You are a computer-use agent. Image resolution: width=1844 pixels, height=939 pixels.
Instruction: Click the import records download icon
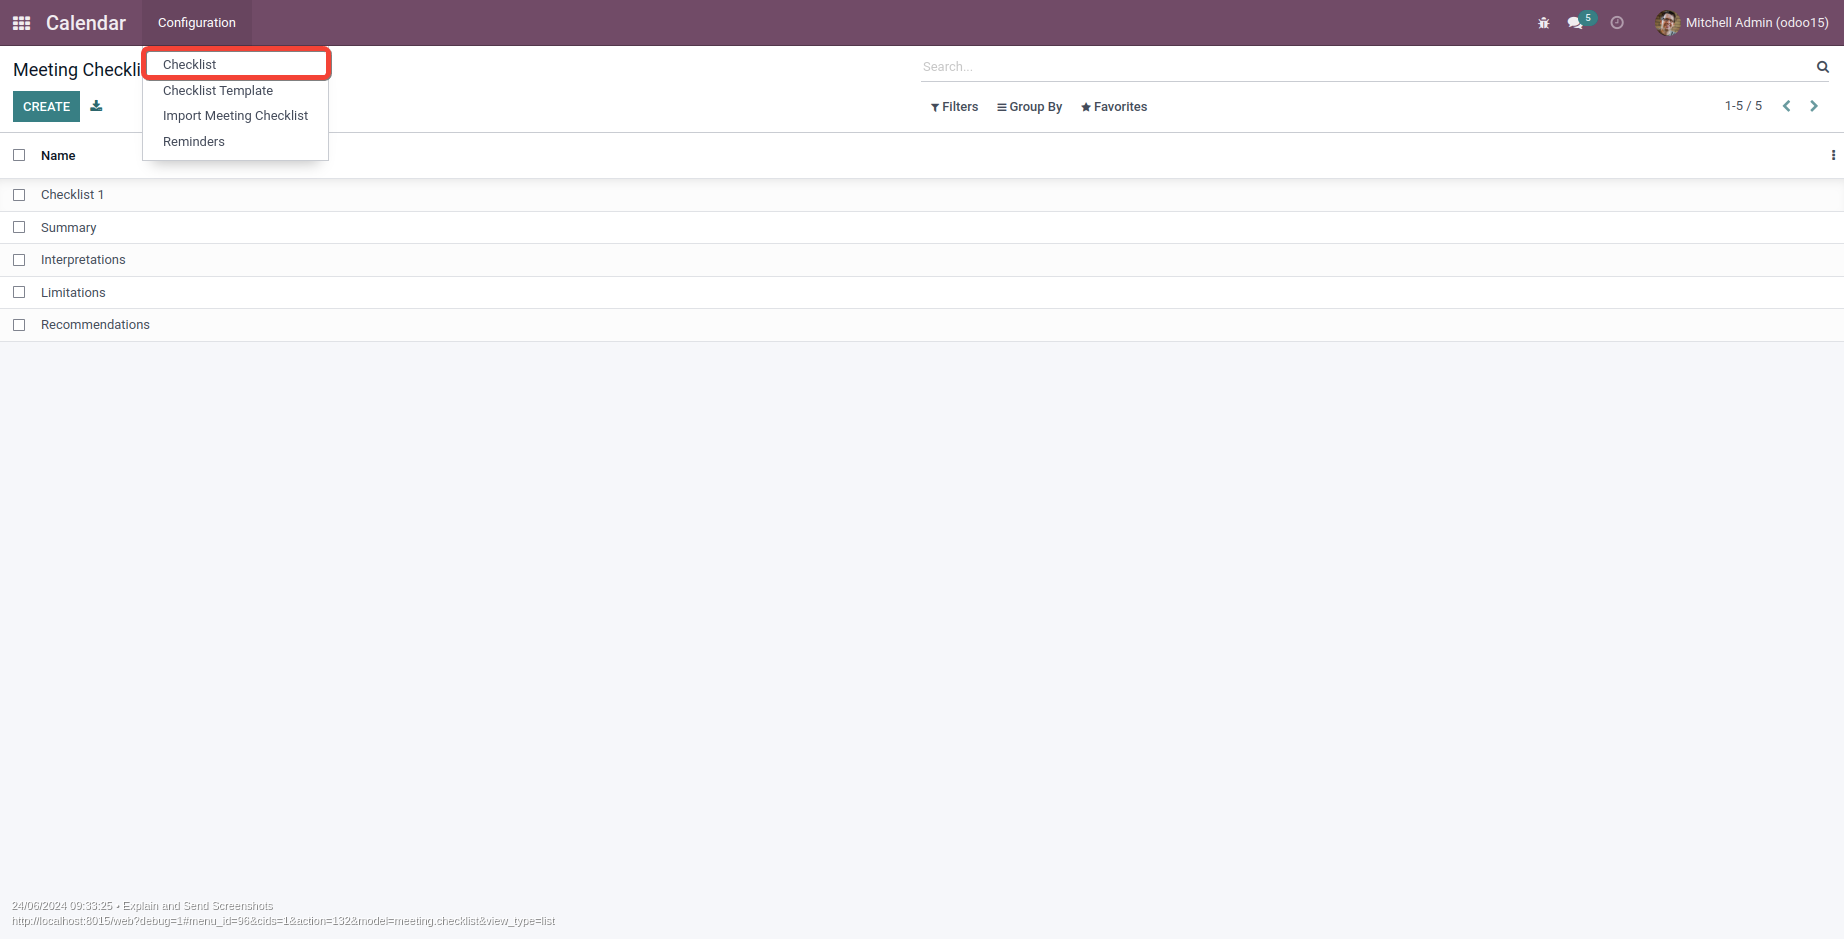96,106
